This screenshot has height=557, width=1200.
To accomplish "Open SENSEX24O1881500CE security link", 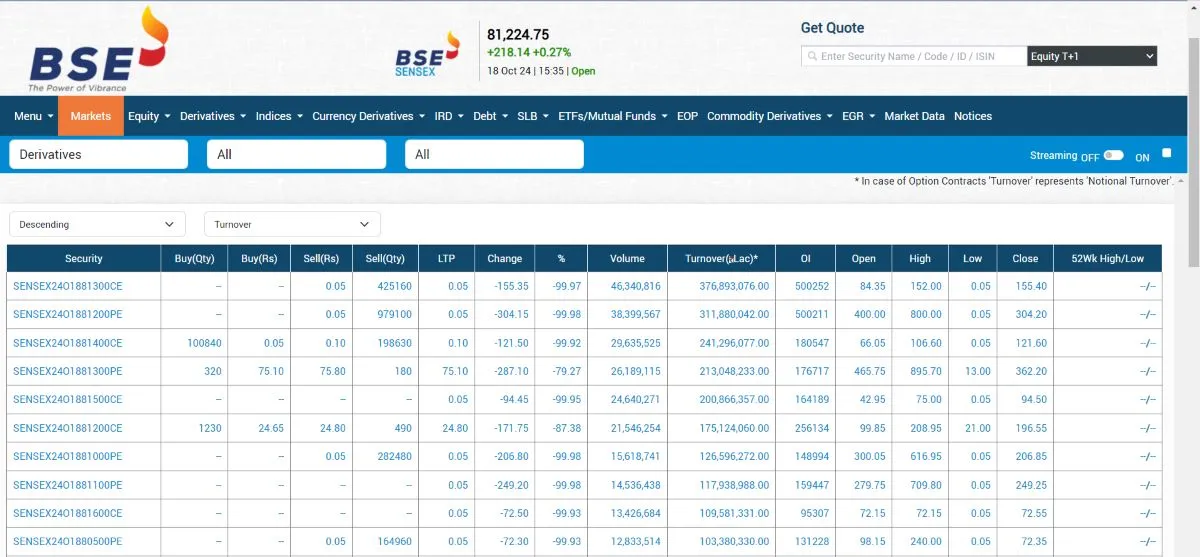I will pos(68,399).
